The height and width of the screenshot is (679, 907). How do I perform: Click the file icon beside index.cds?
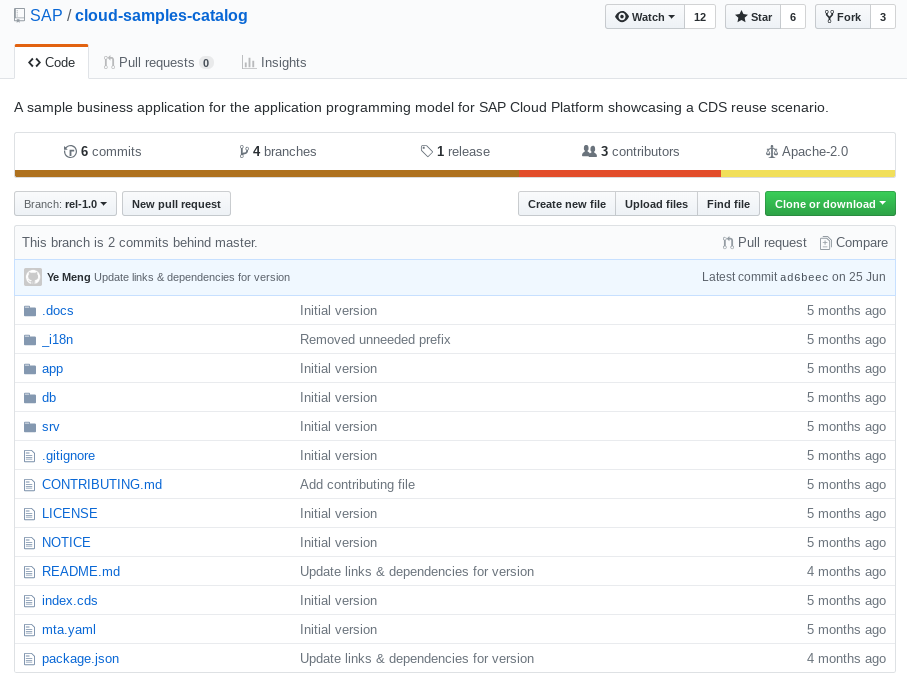(x=30, y=601)
